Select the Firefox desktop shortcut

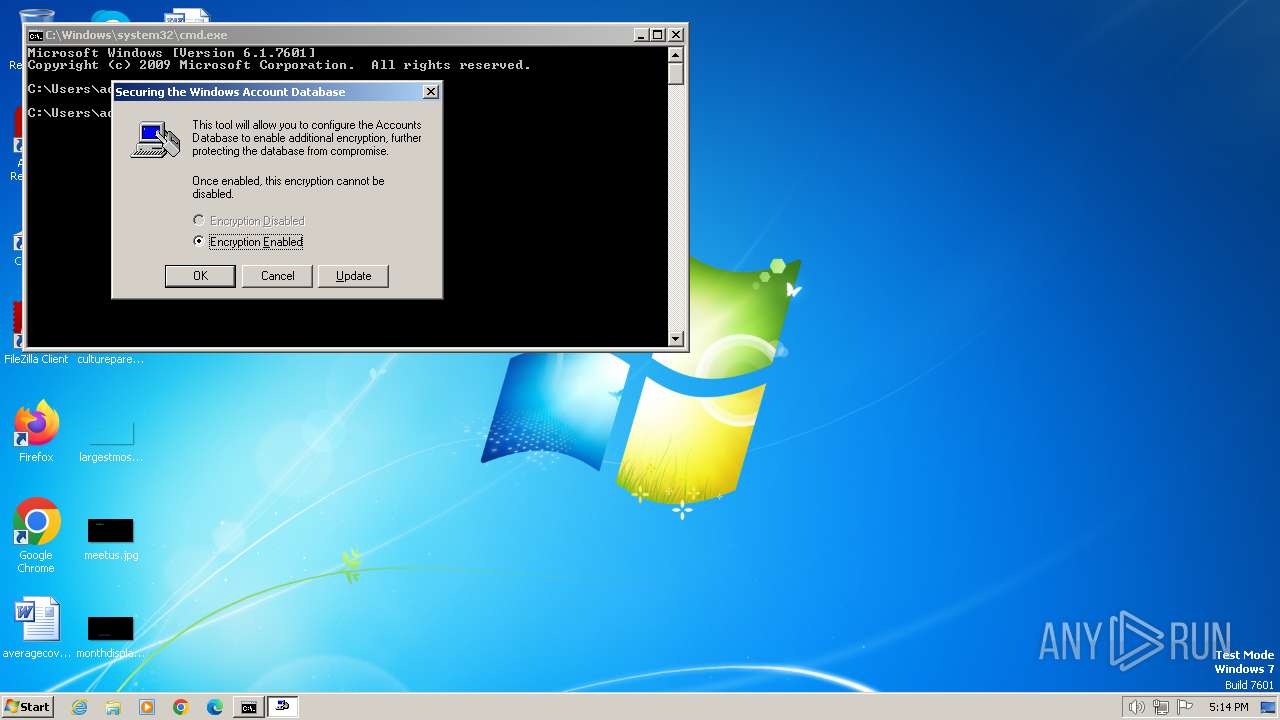36,432
